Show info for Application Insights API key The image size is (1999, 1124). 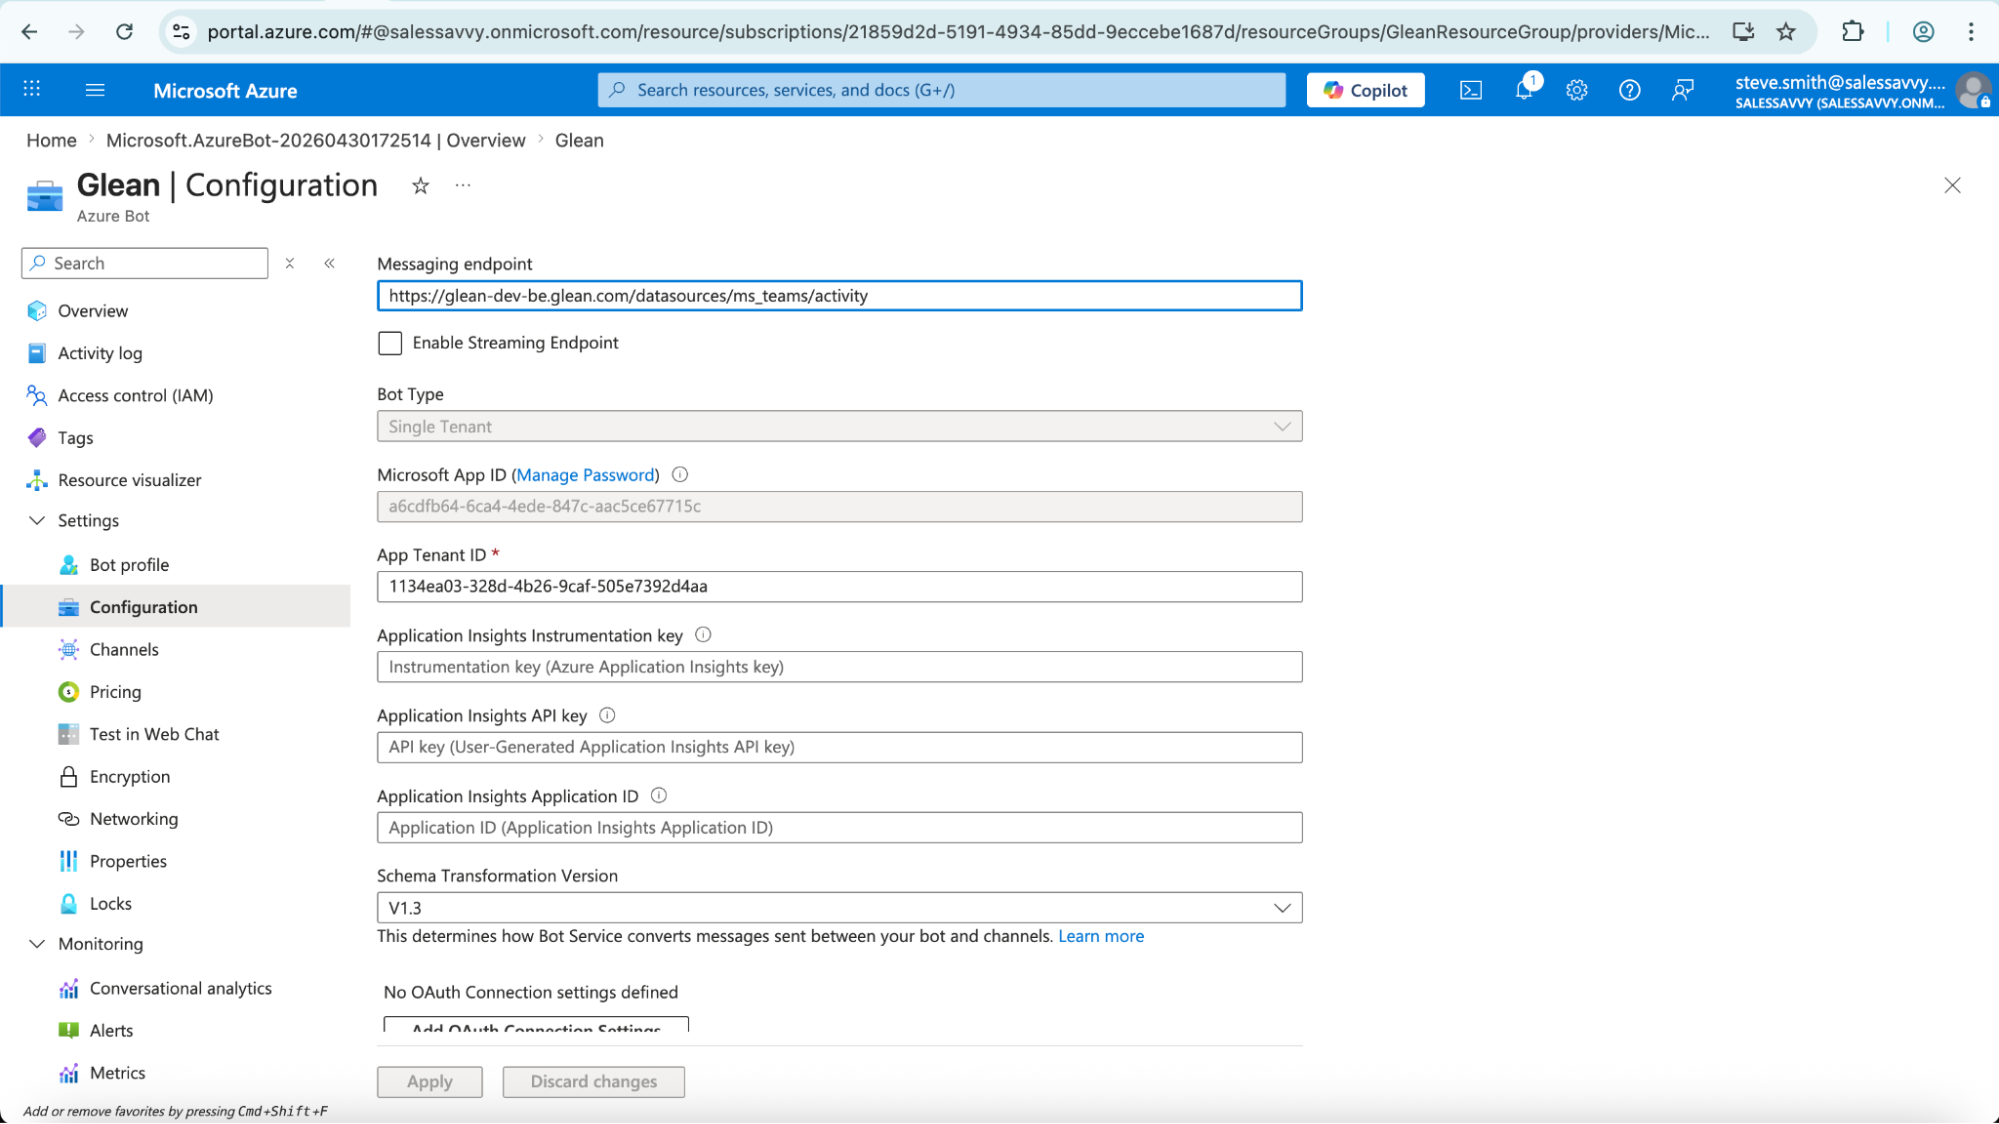(607, 715)
